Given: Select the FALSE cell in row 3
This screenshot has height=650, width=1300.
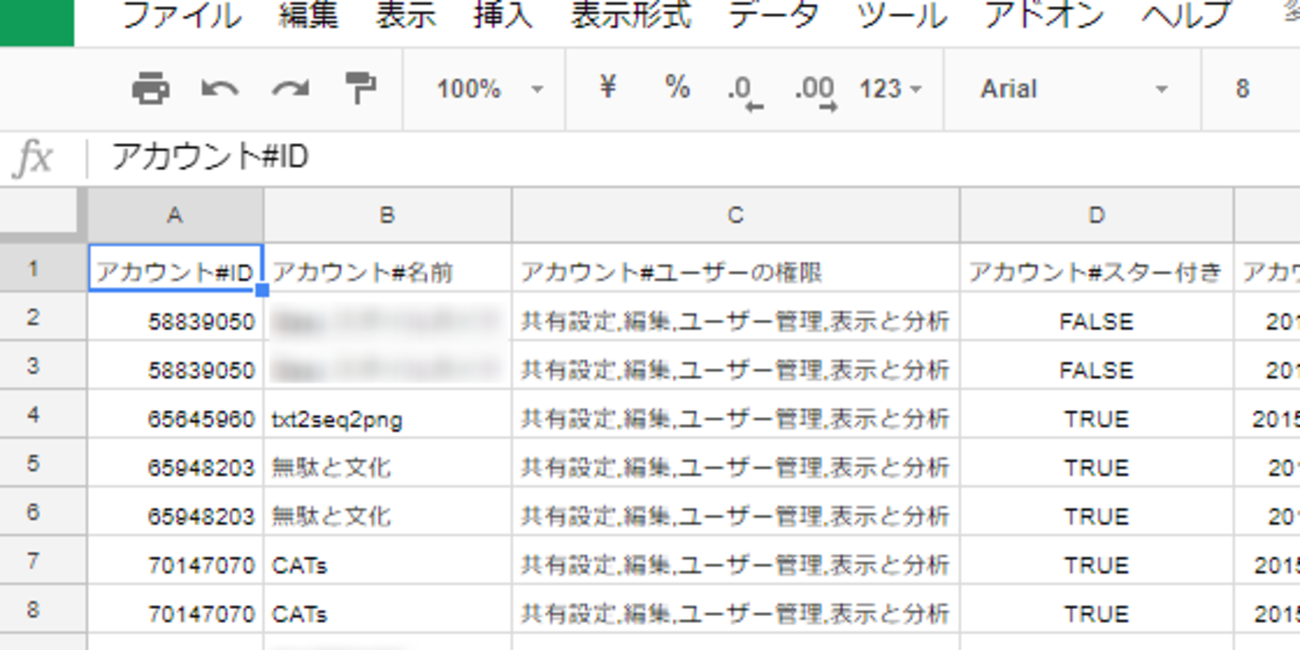Looking at the screenshot, I should coord(1097,366).
